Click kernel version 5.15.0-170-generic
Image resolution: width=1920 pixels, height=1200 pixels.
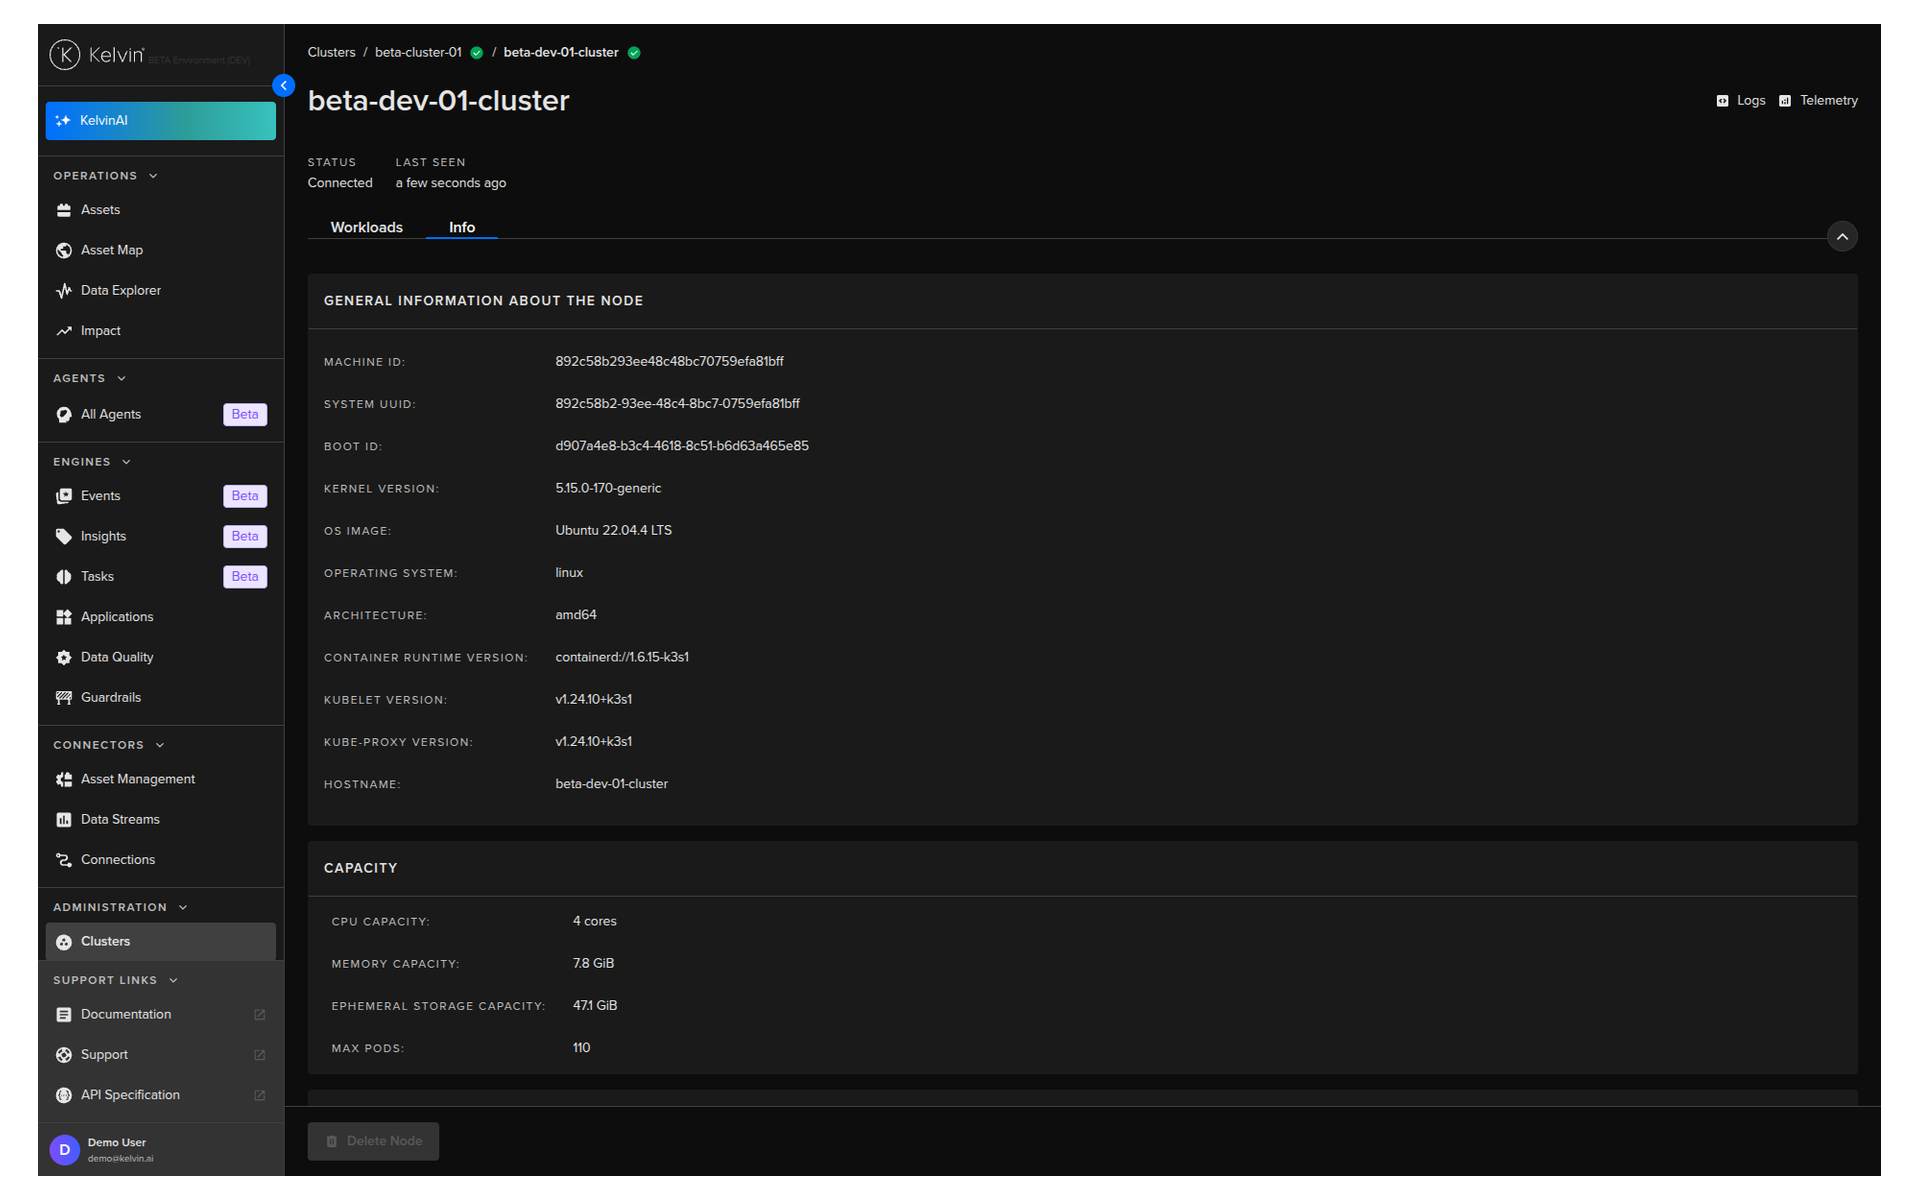(x=608, y=488)
